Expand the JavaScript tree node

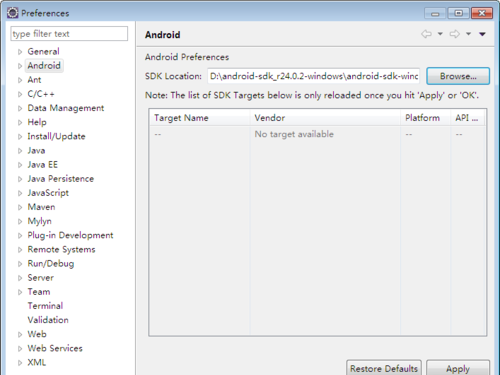tap(20, 193)
